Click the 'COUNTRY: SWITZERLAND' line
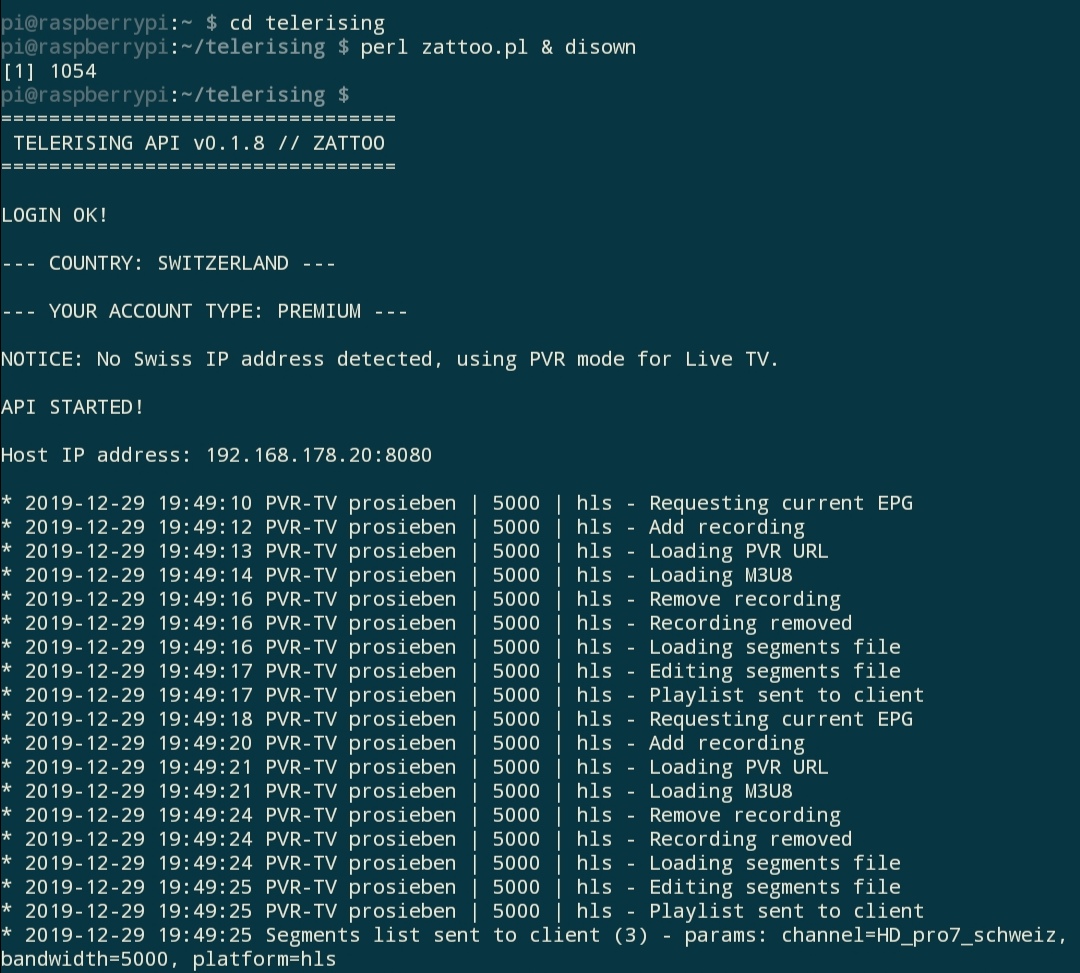 [x=169, y=264]
